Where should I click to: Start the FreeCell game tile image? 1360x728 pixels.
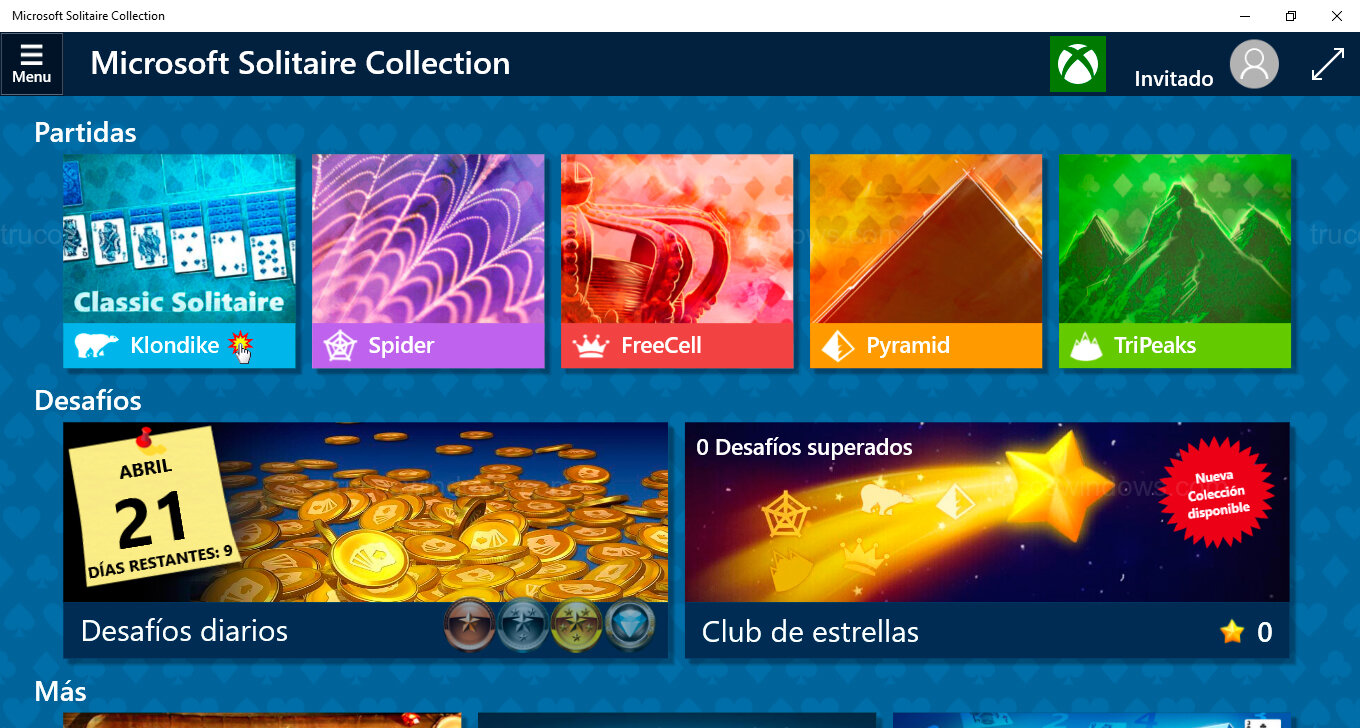[677, 238]
